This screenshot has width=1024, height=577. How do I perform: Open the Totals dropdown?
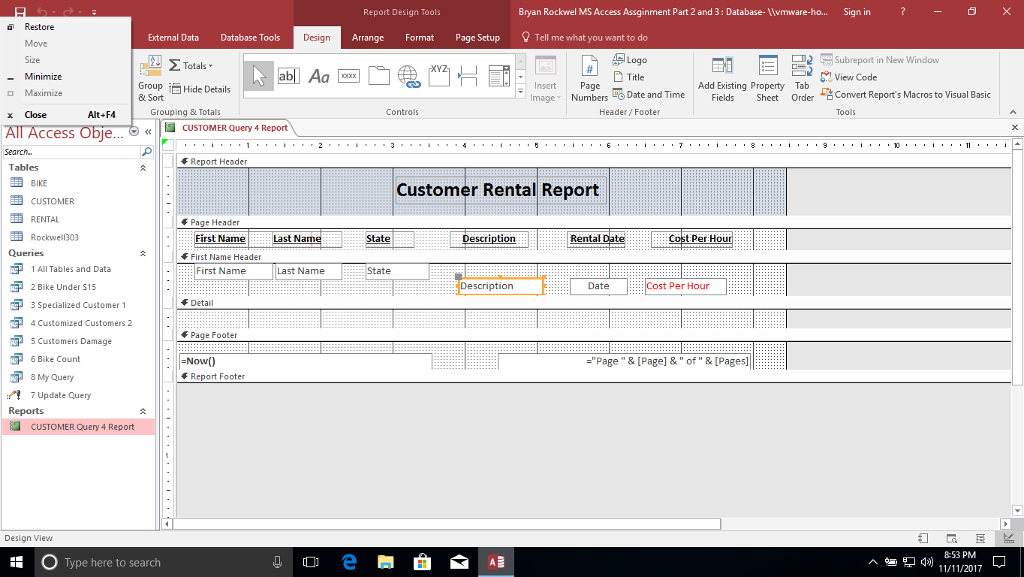tap(195, 65)
